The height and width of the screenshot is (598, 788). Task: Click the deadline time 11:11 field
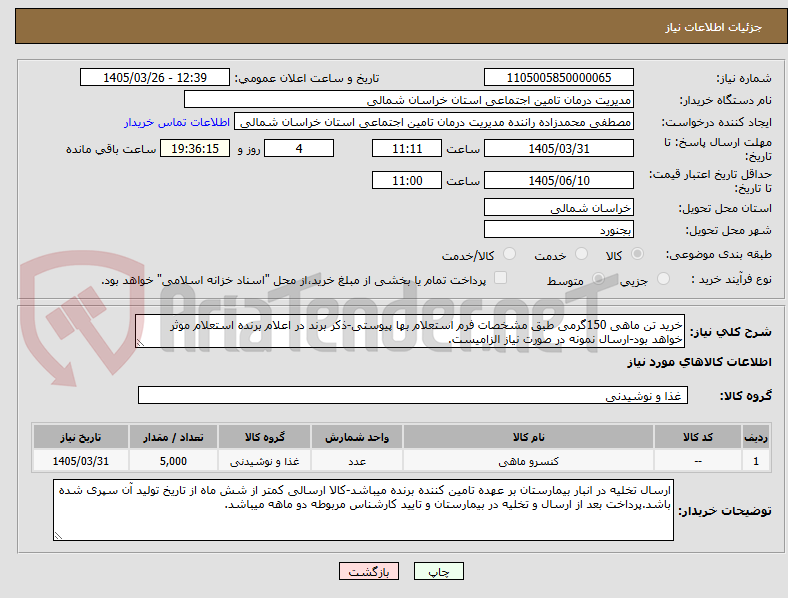pos(407,148)
